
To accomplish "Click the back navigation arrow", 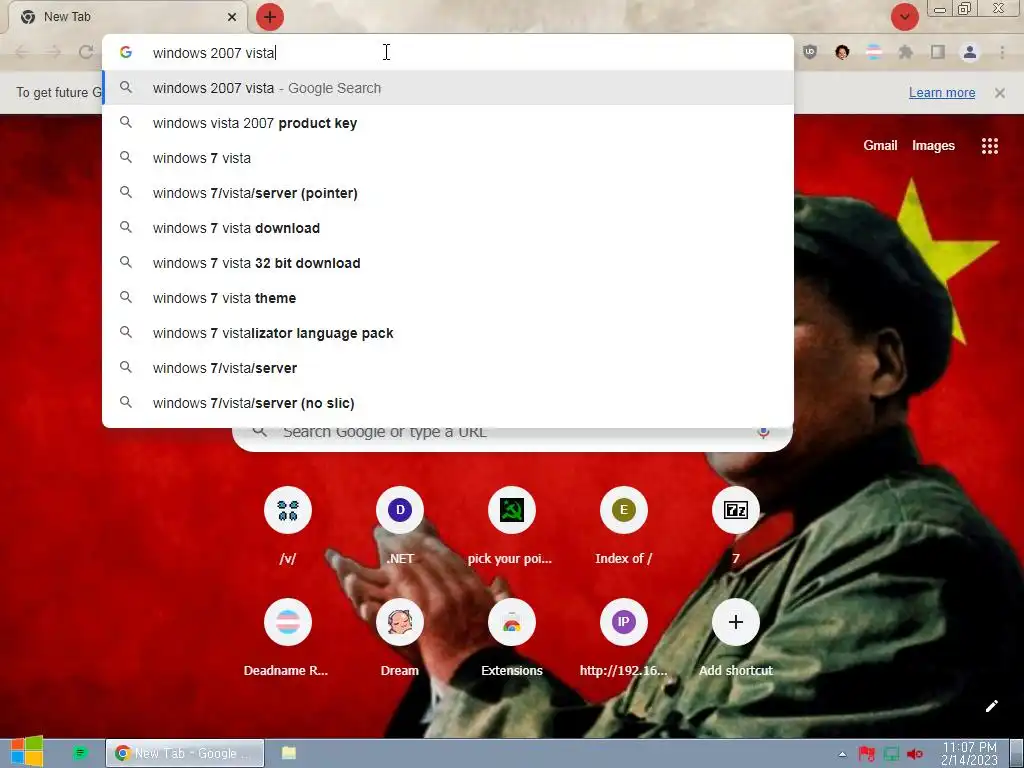I will (x=22, y=52).
